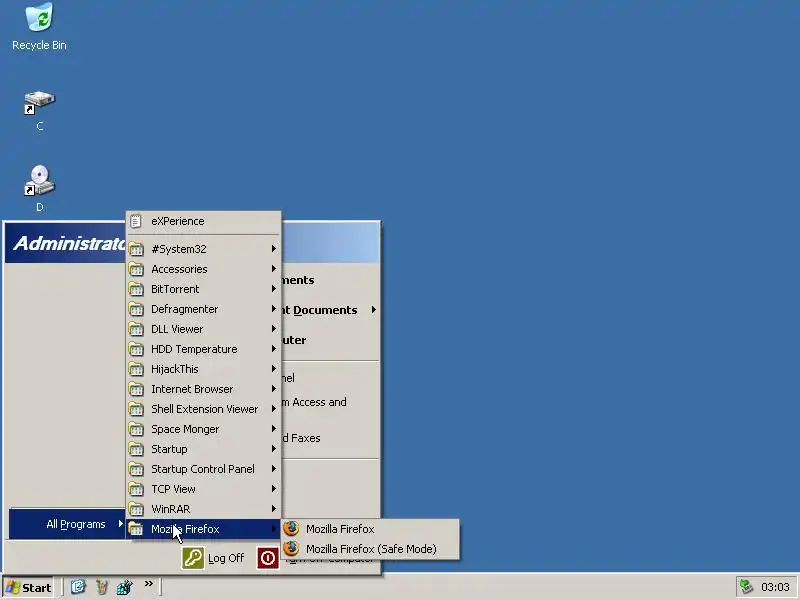Open the Recycle Bin desktop icon
Screen dimensions: 800x600
39,27
